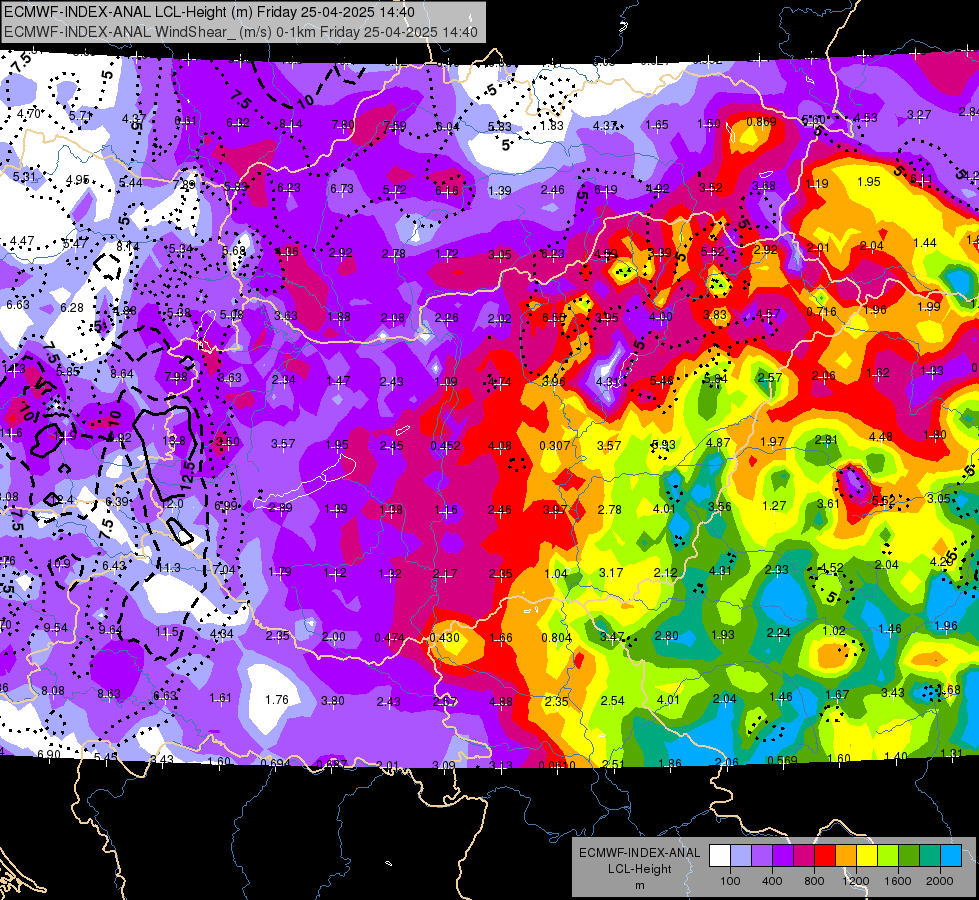Image resolution: width=979 pixels, height=900 pixels.
Task: Select the white legend swatch
Action: point(720,855)
